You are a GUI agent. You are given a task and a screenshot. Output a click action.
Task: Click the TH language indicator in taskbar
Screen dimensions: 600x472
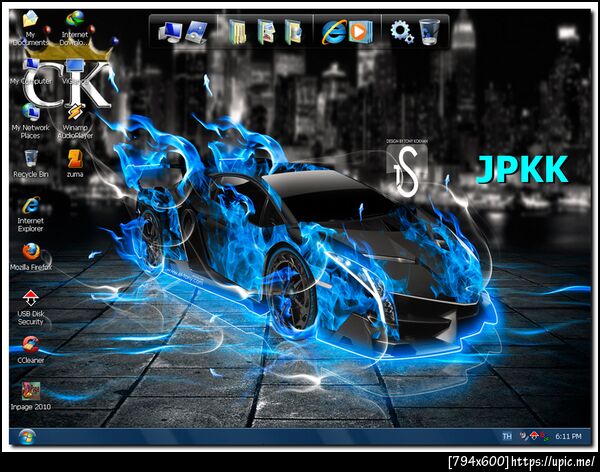(x=507, y=436)
